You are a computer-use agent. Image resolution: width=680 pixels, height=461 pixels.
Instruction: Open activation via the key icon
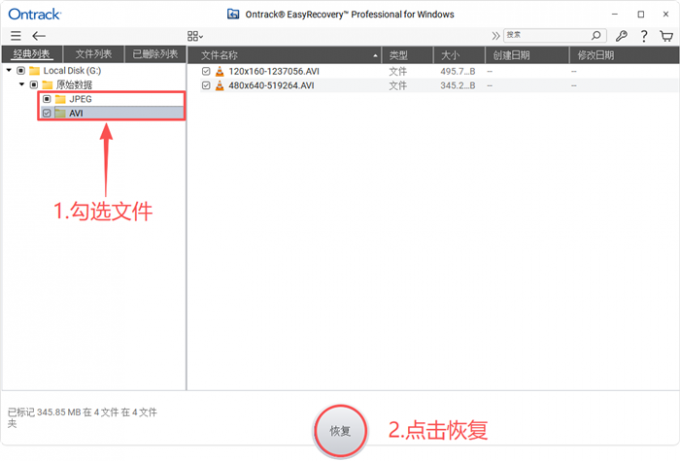[x=621, y=36]
